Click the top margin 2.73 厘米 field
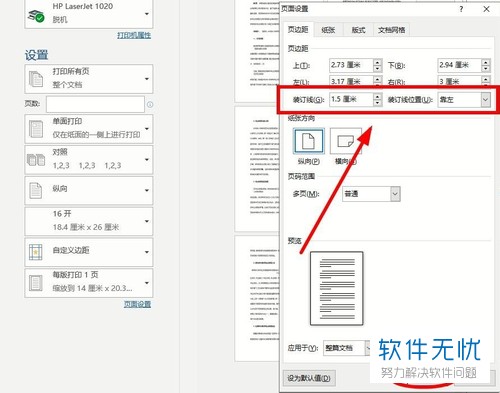 pos(351,65)
